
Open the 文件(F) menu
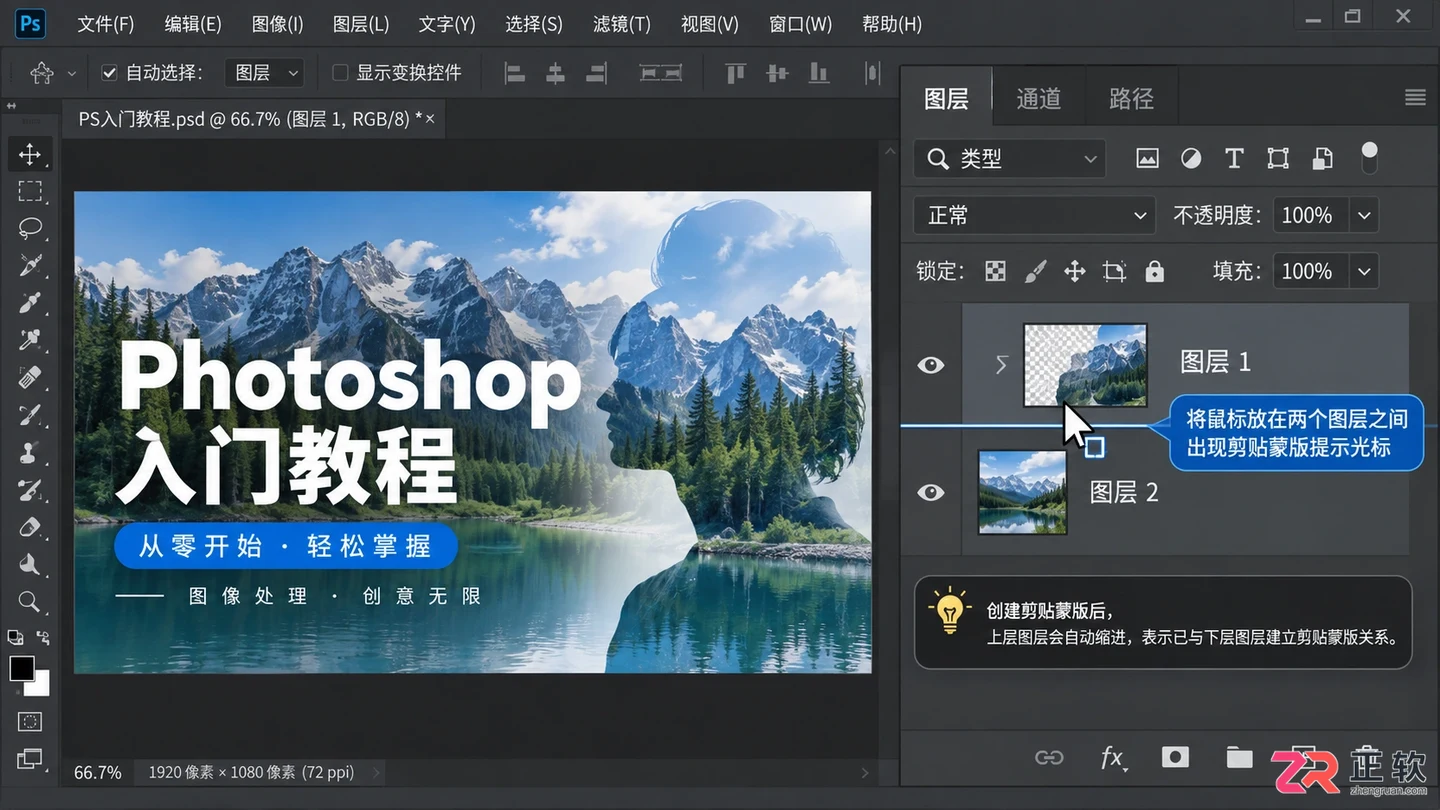point(105,24)
